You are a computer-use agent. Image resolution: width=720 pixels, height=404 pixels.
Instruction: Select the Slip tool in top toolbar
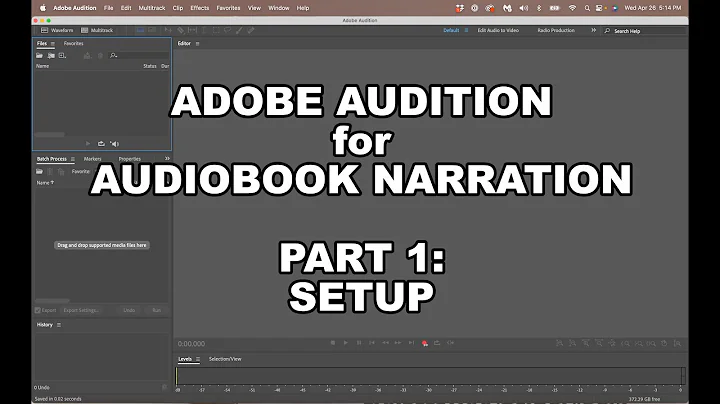192,30
